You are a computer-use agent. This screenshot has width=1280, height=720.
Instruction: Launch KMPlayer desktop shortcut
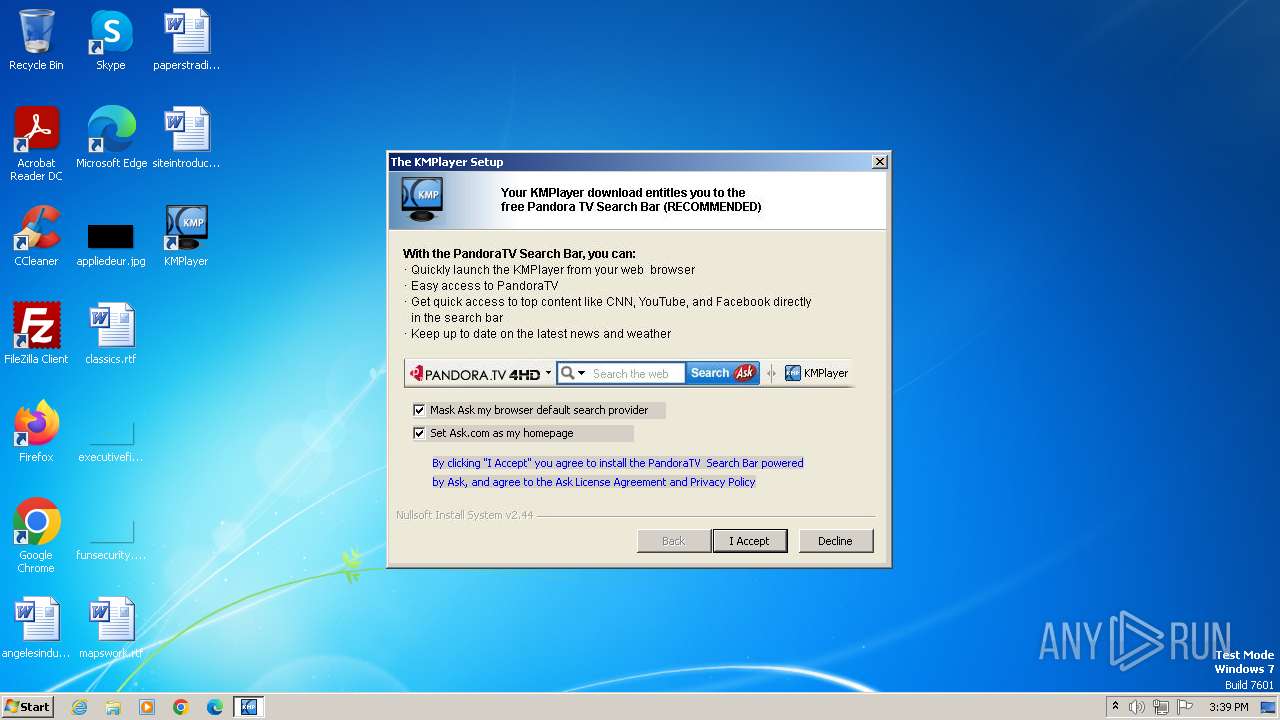[x=186, y=235]
